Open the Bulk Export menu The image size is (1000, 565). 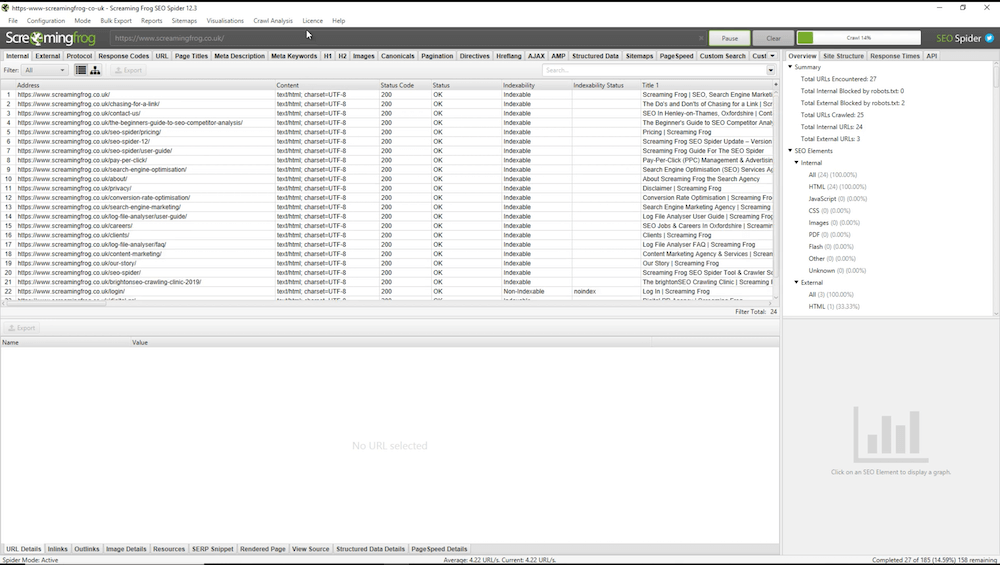pyautogui.click(x=116, y=20)
